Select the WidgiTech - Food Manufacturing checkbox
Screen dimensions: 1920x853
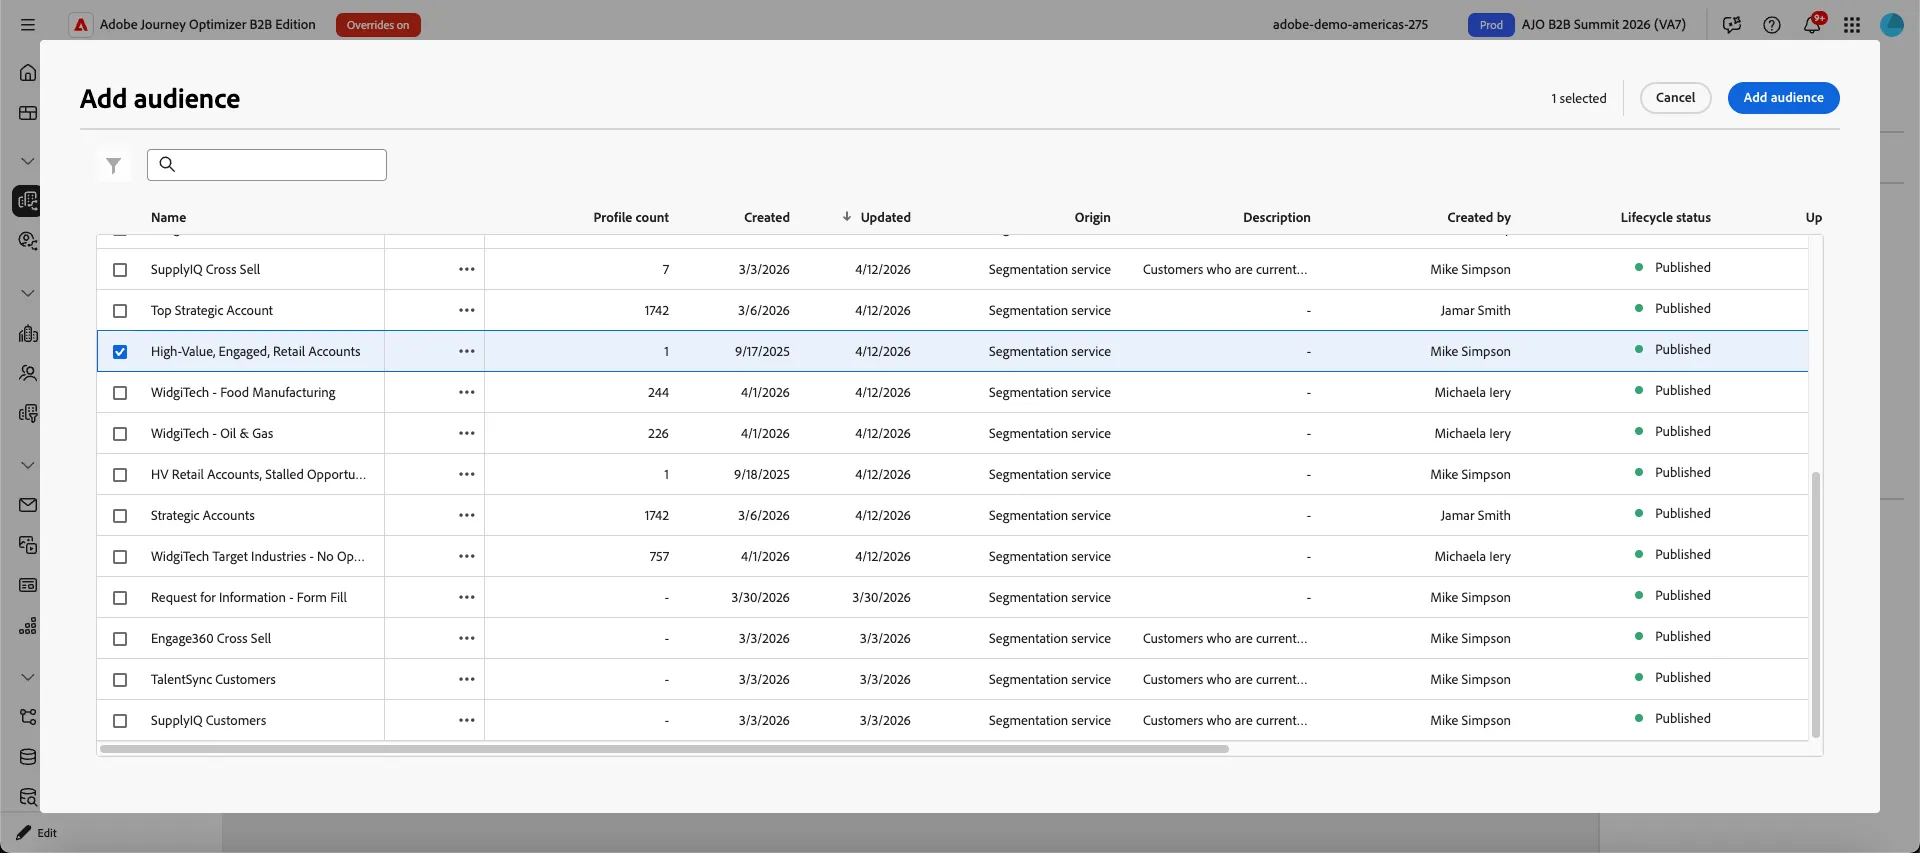click(120, 393)
